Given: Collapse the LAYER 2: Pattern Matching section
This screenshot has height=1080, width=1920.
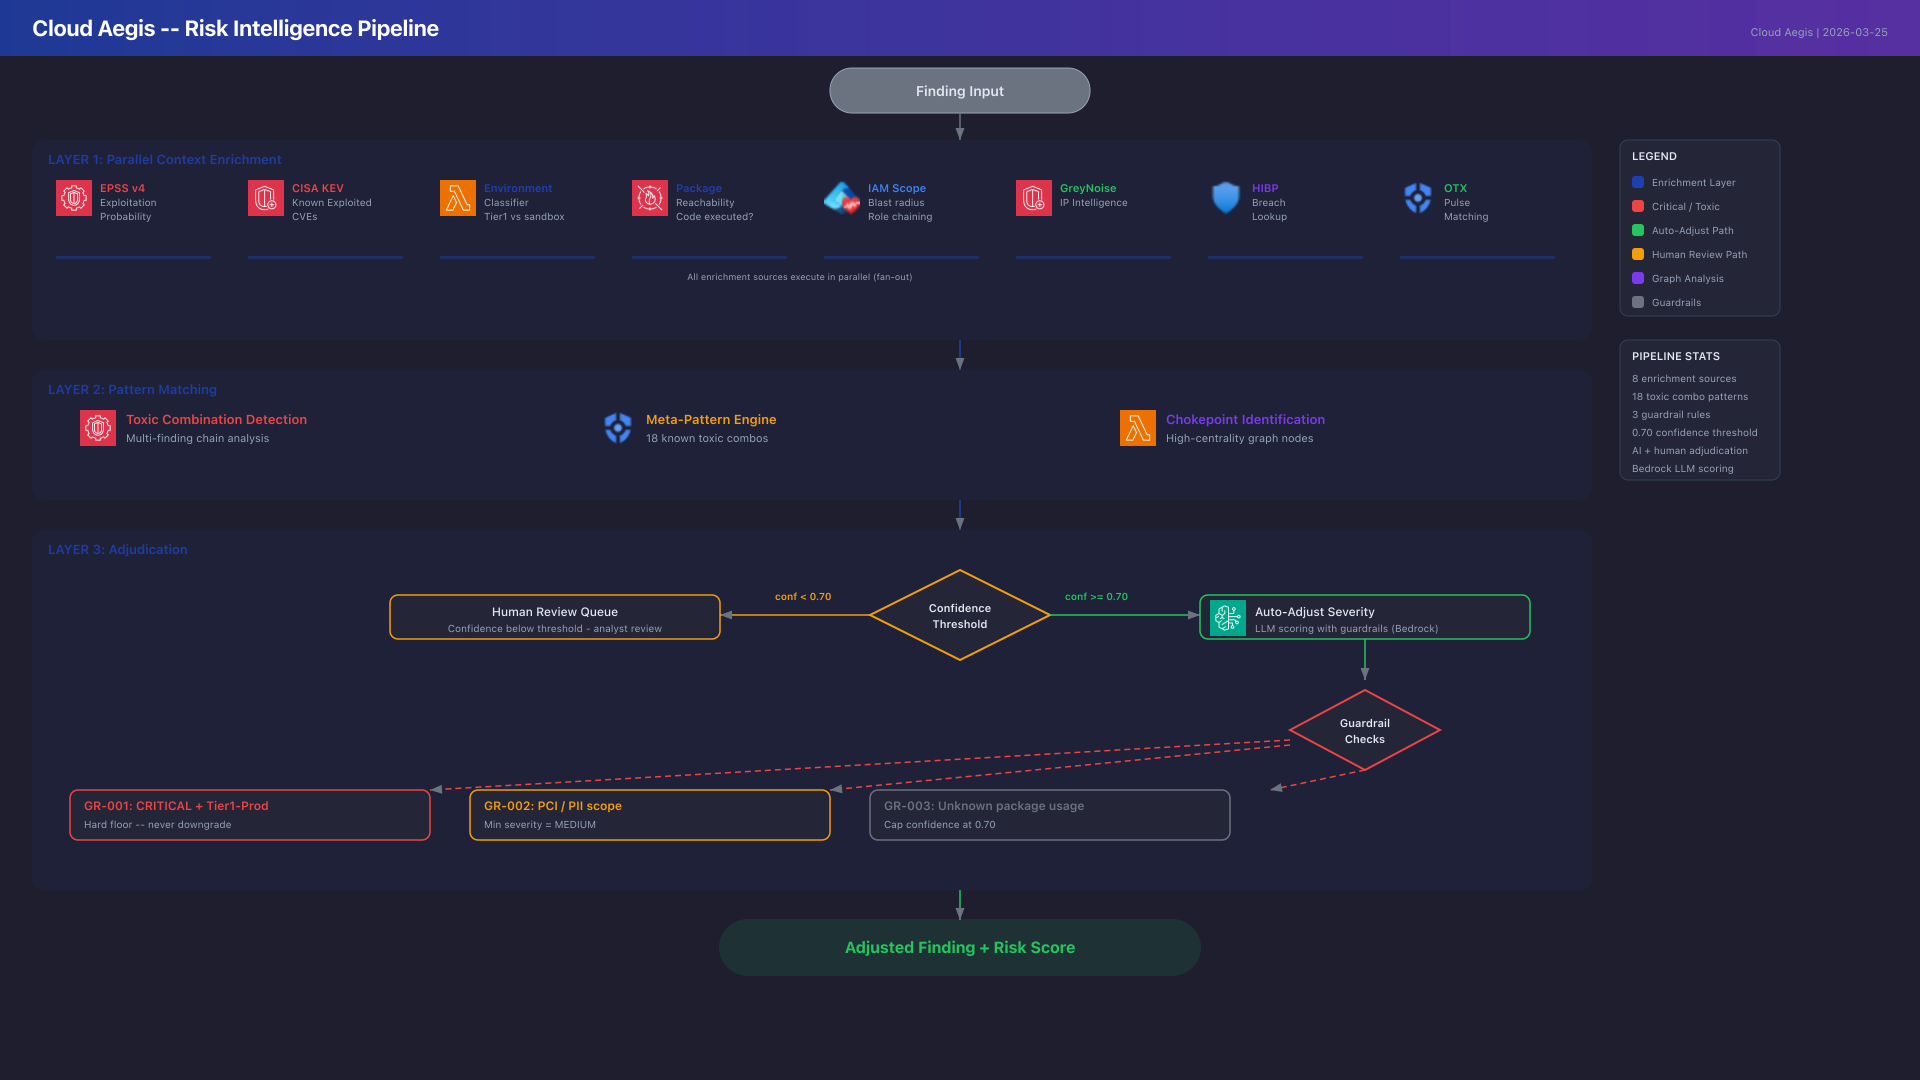Looking at the screenshot, I should (133, 389).
